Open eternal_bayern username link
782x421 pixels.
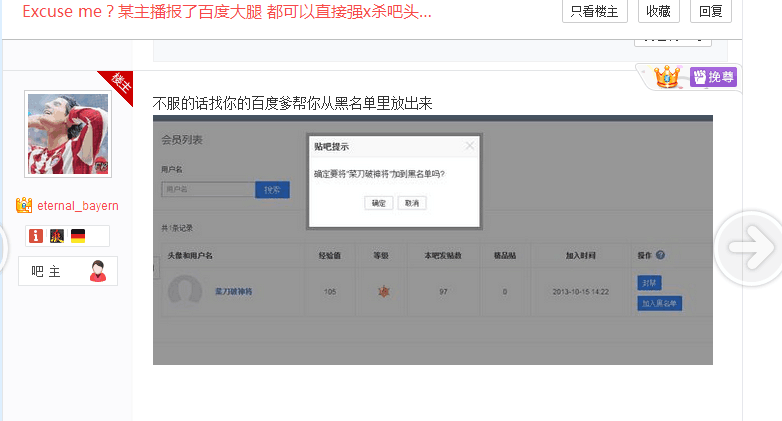point(78,206)
